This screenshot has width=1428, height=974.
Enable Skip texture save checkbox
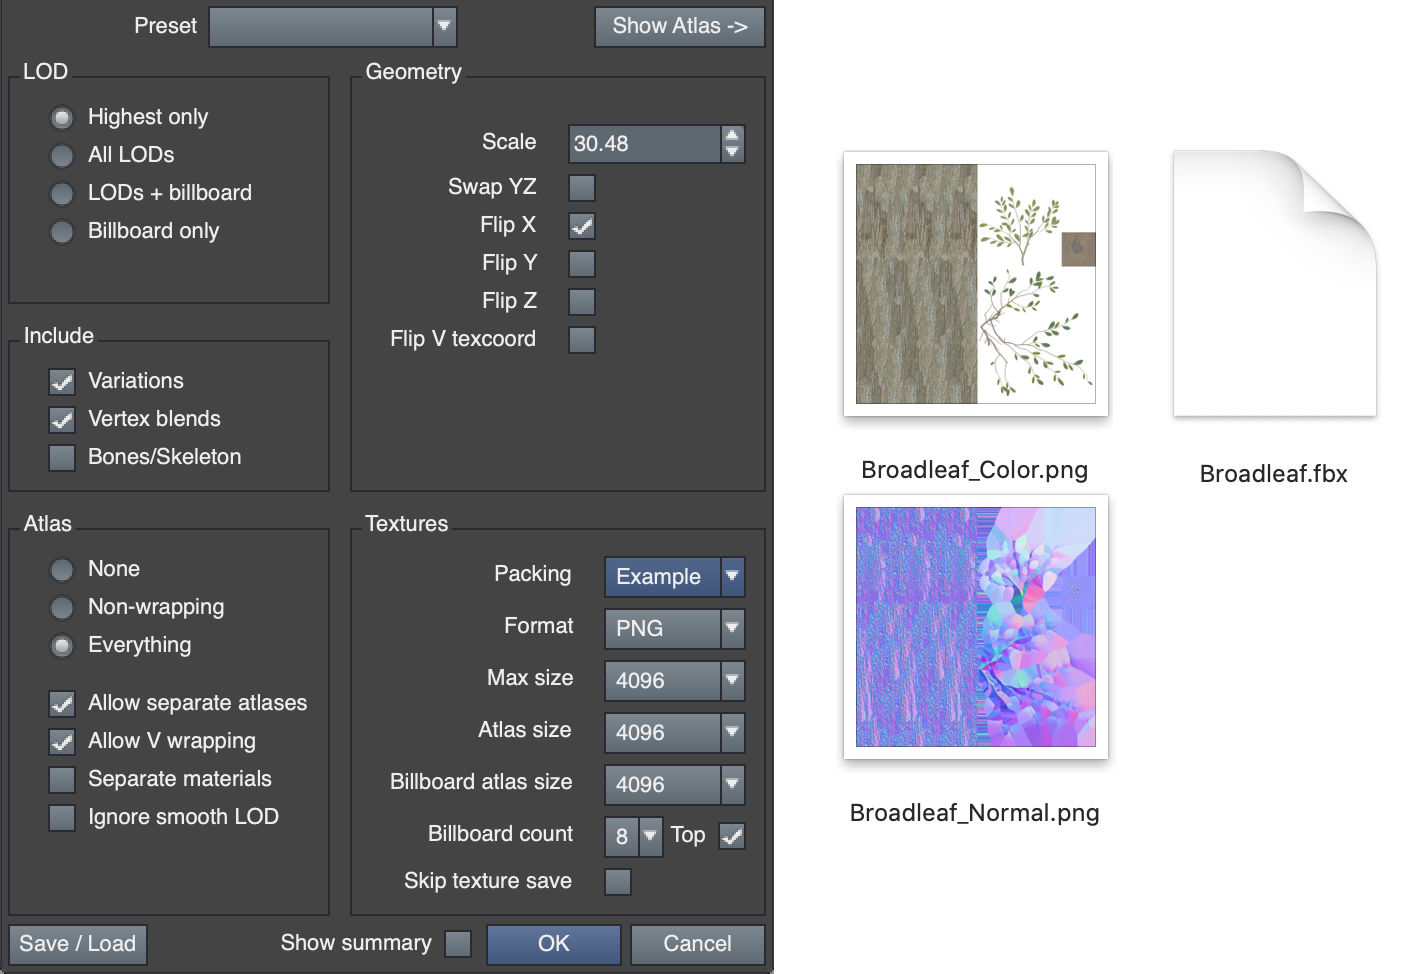[618, 882]
